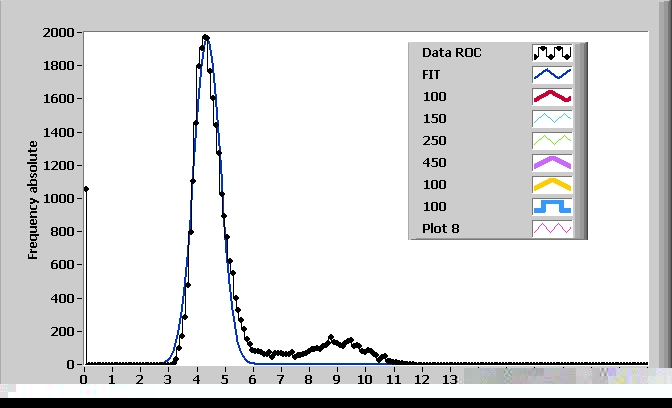Click the "Frequency absolute" Y-axis label

click(32, 198)
